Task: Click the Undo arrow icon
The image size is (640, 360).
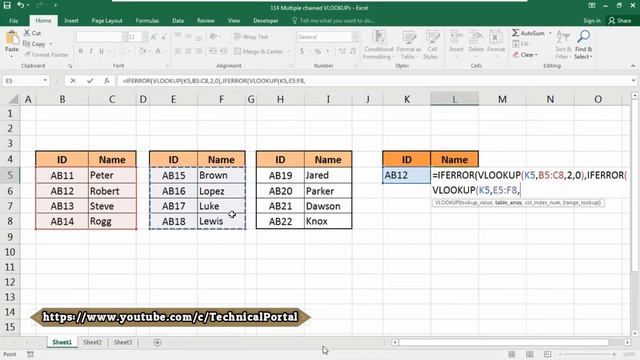Action: click(x=20, y=5)
